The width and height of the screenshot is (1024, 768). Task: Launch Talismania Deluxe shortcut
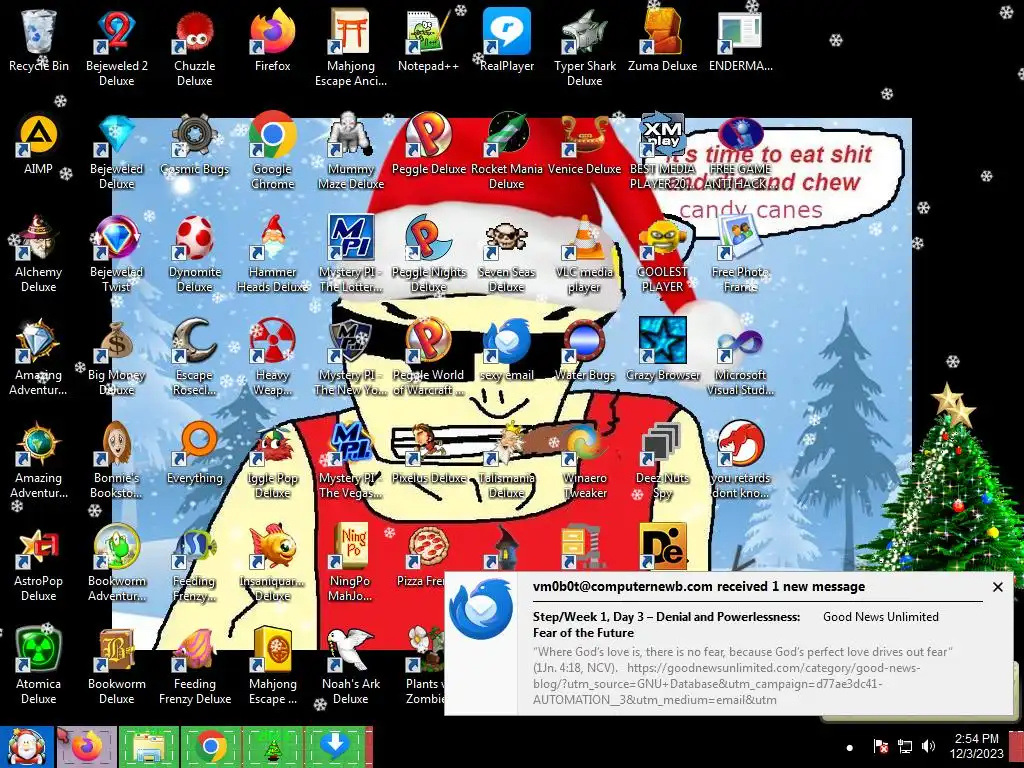[x=507, y=460]
